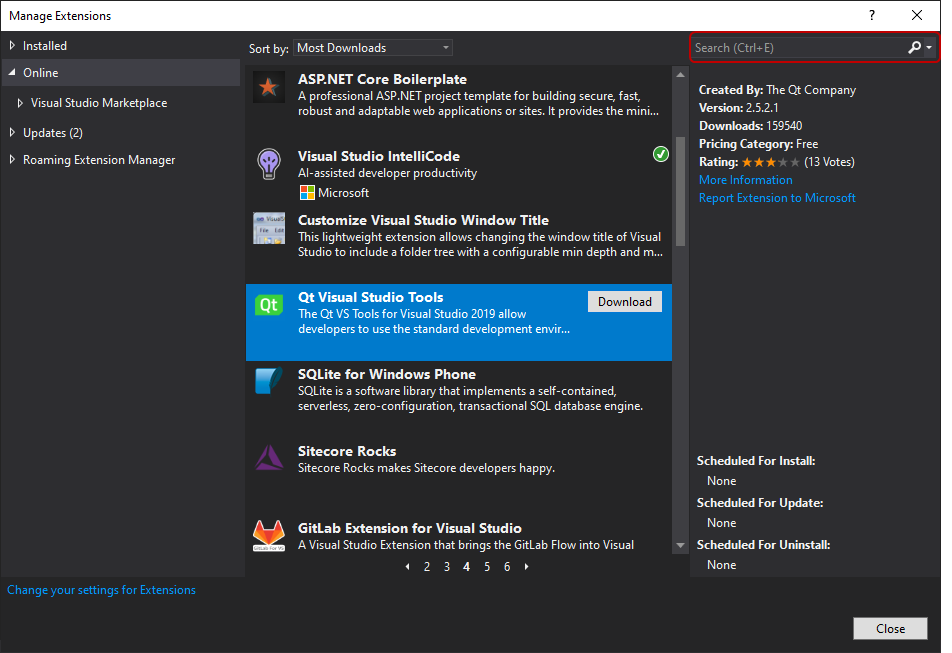Select Updates (2) in the sidebar

click(x=52, y=133)
